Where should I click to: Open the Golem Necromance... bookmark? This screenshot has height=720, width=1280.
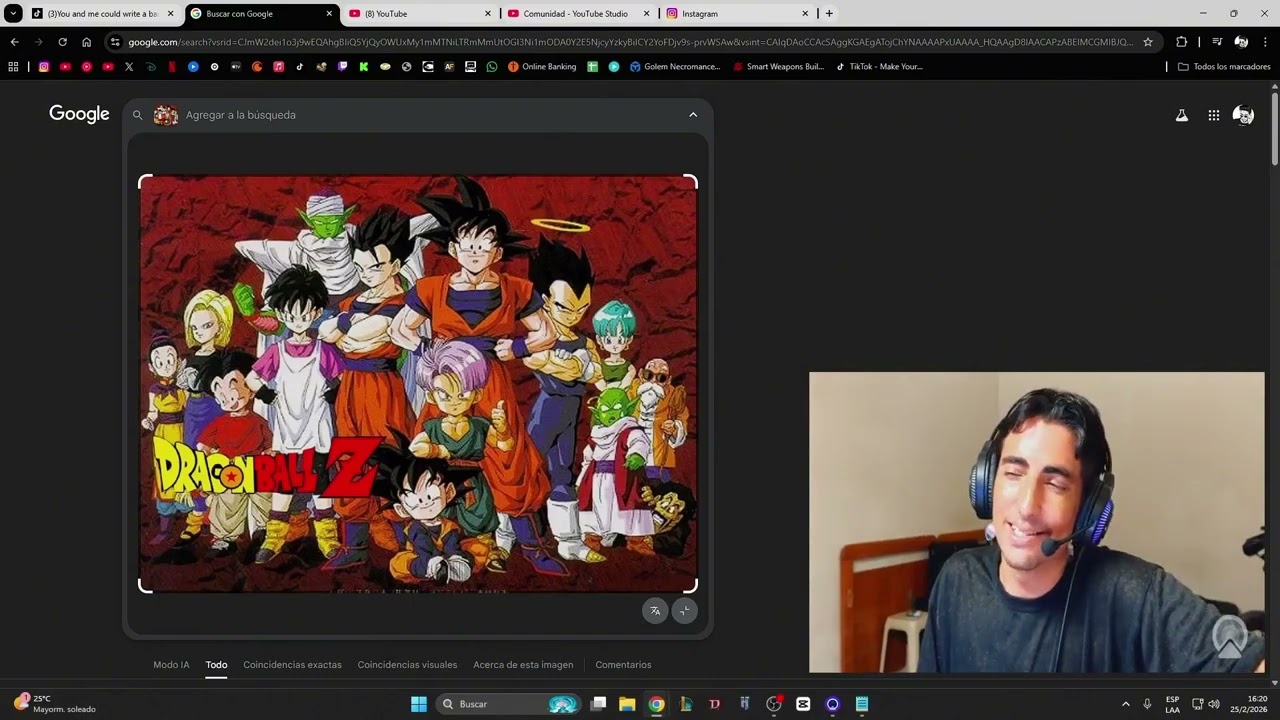675,67
